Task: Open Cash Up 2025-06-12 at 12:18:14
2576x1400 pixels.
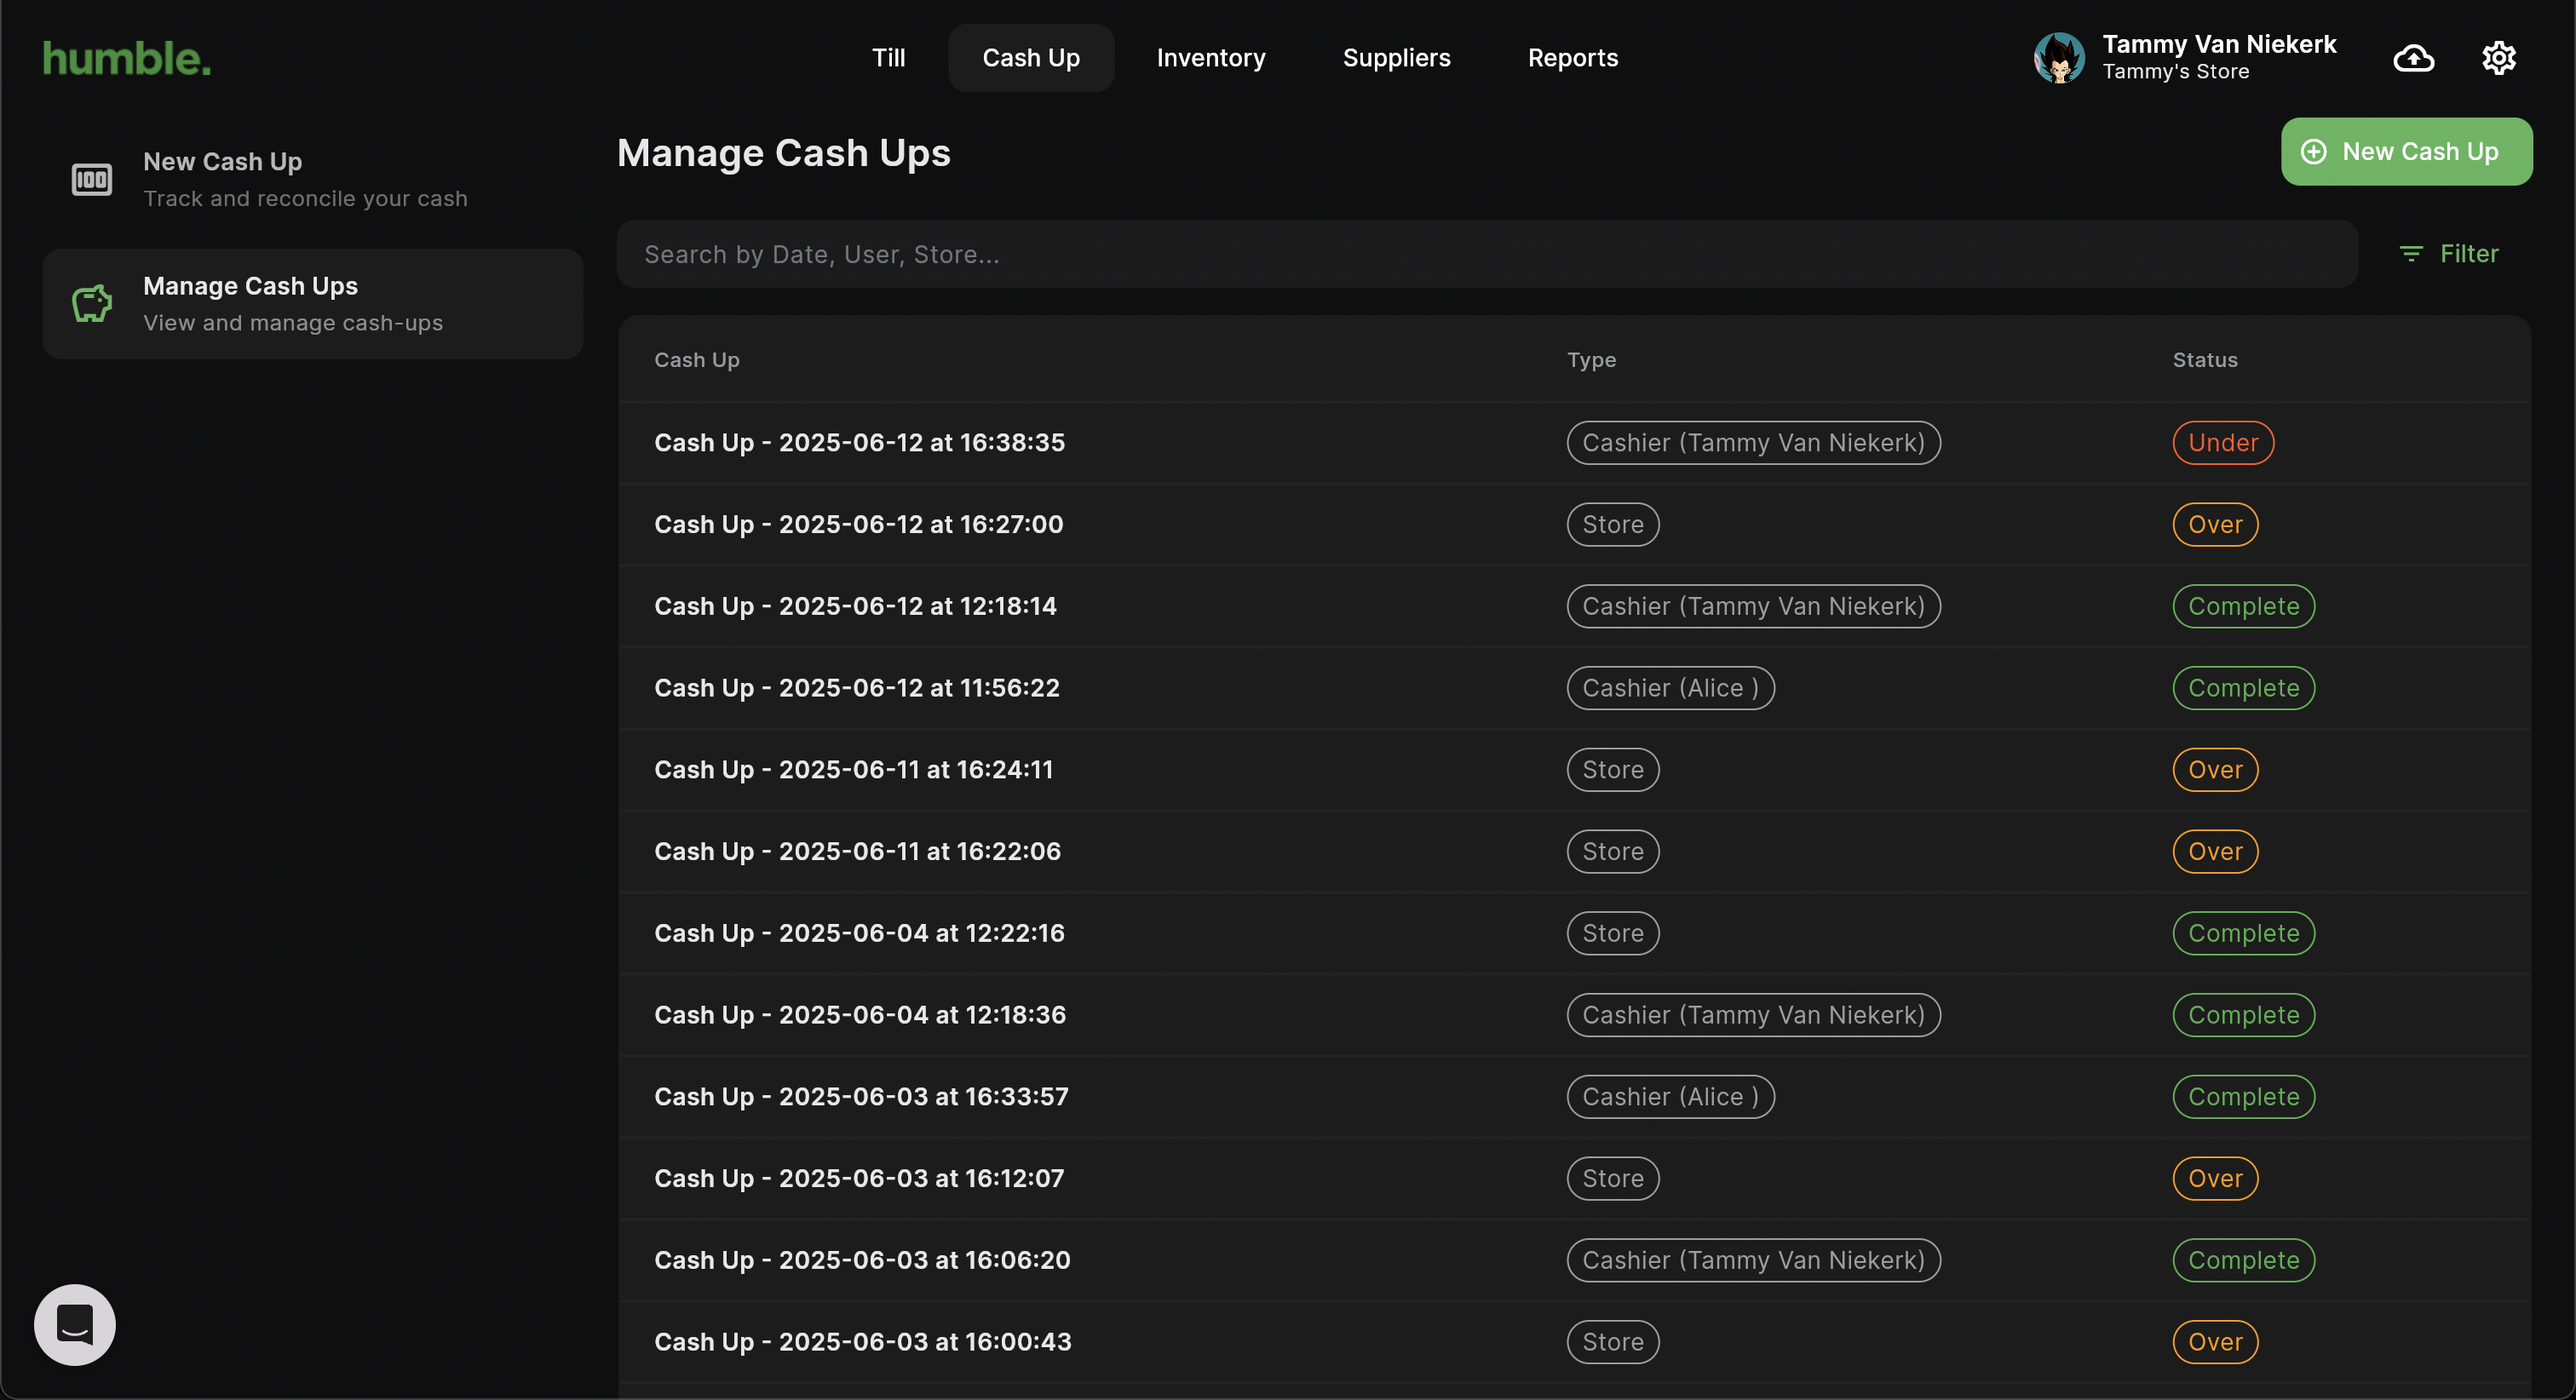Action: click(x=1574, y=607)
